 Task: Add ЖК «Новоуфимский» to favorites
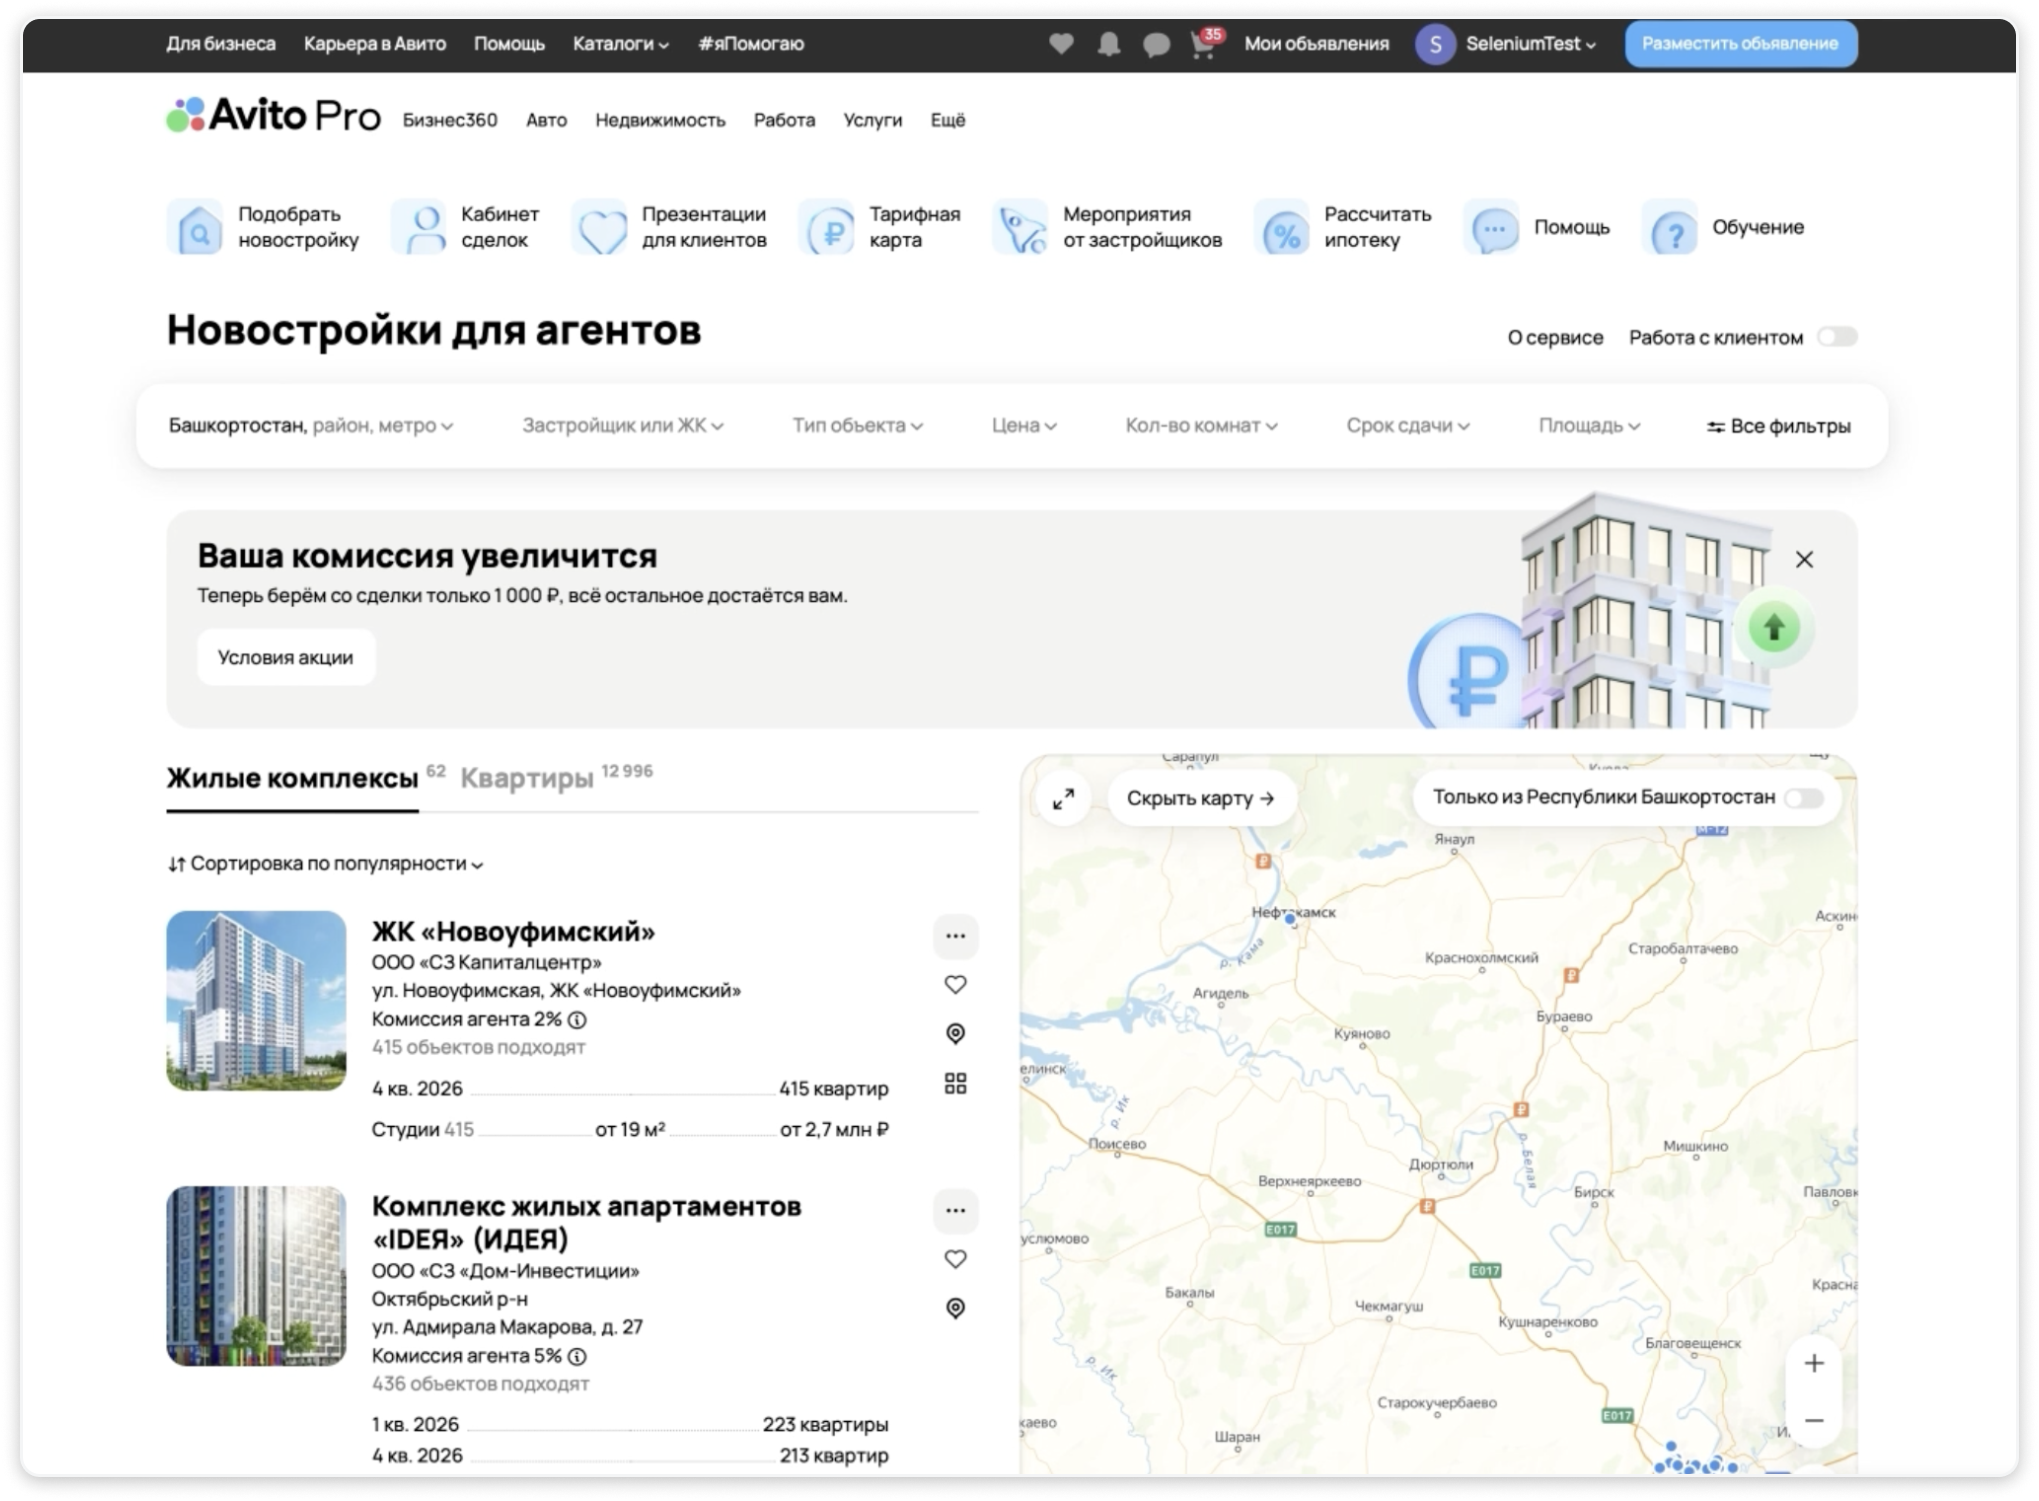click(x=955, y=985)
